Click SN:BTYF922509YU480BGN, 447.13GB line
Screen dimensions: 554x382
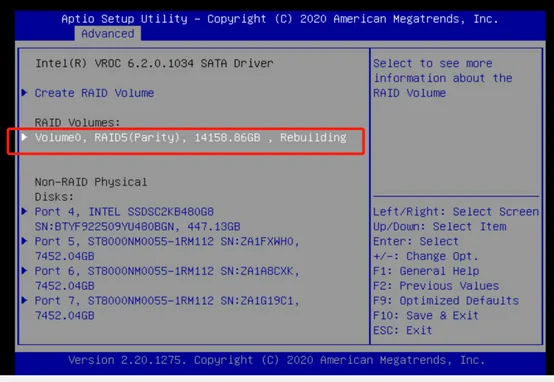(137, 227)
